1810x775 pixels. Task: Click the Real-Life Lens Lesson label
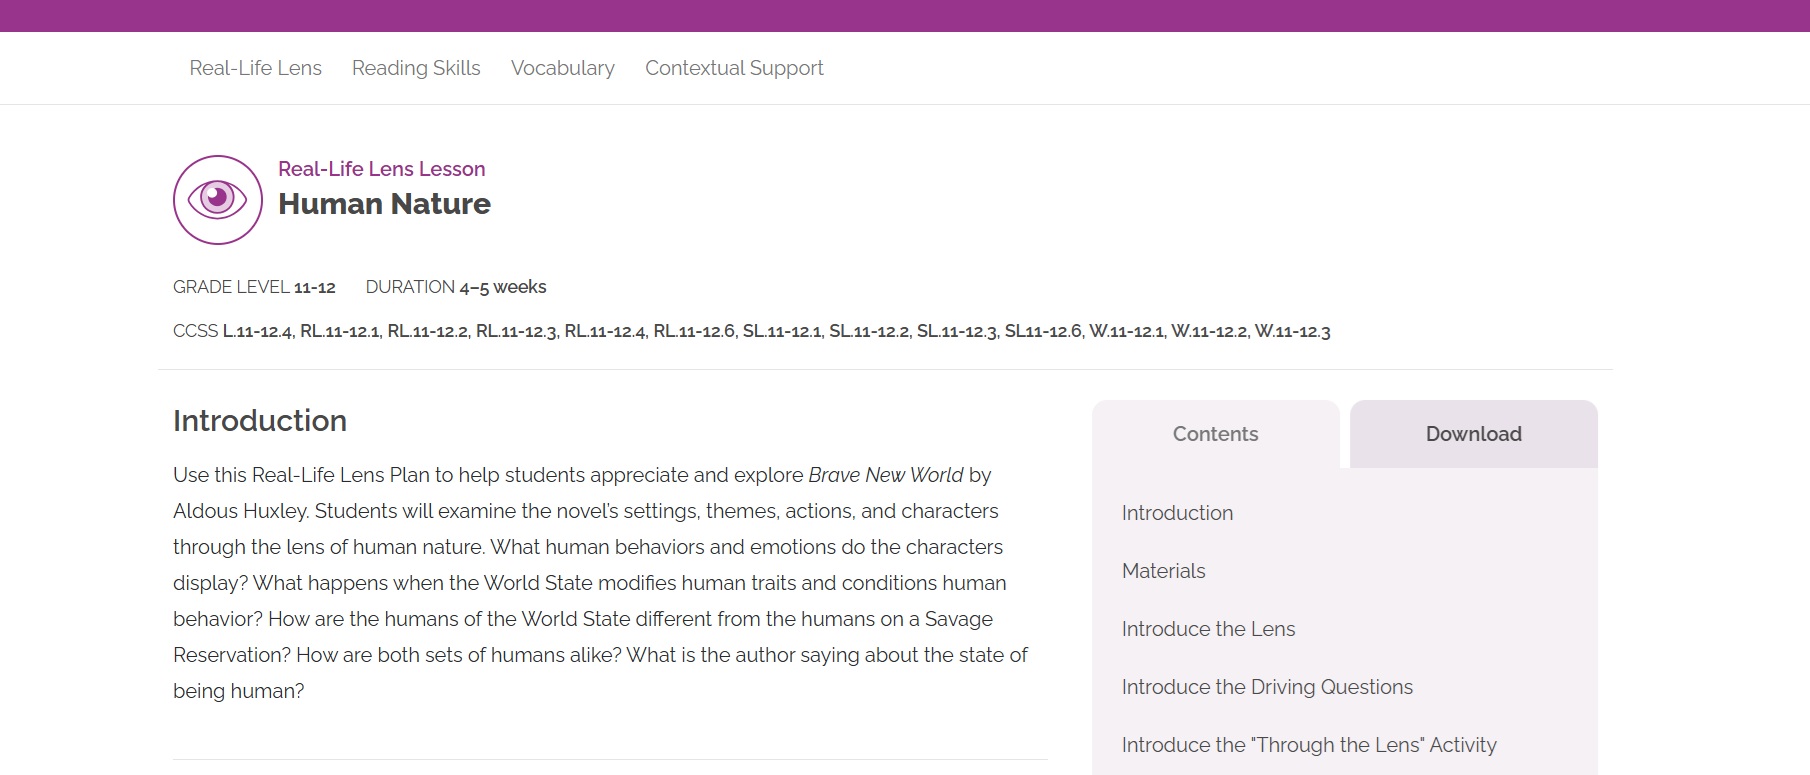[381, 169]
